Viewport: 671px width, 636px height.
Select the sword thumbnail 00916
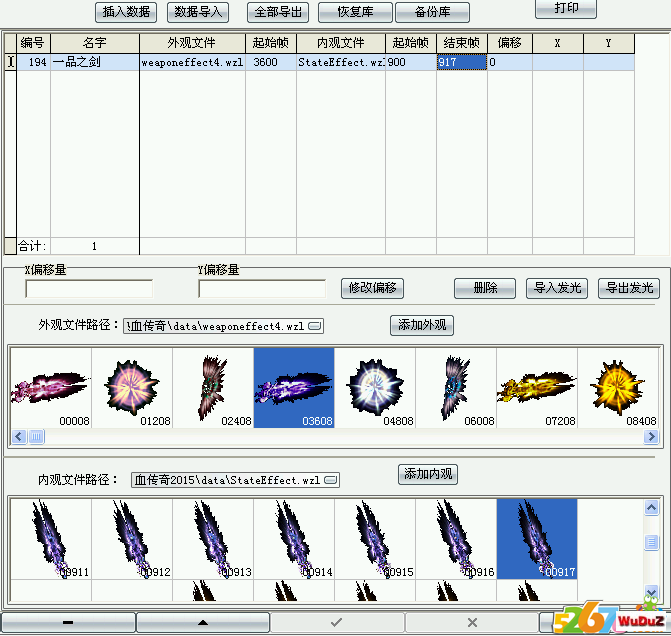(x=456, y=539)
